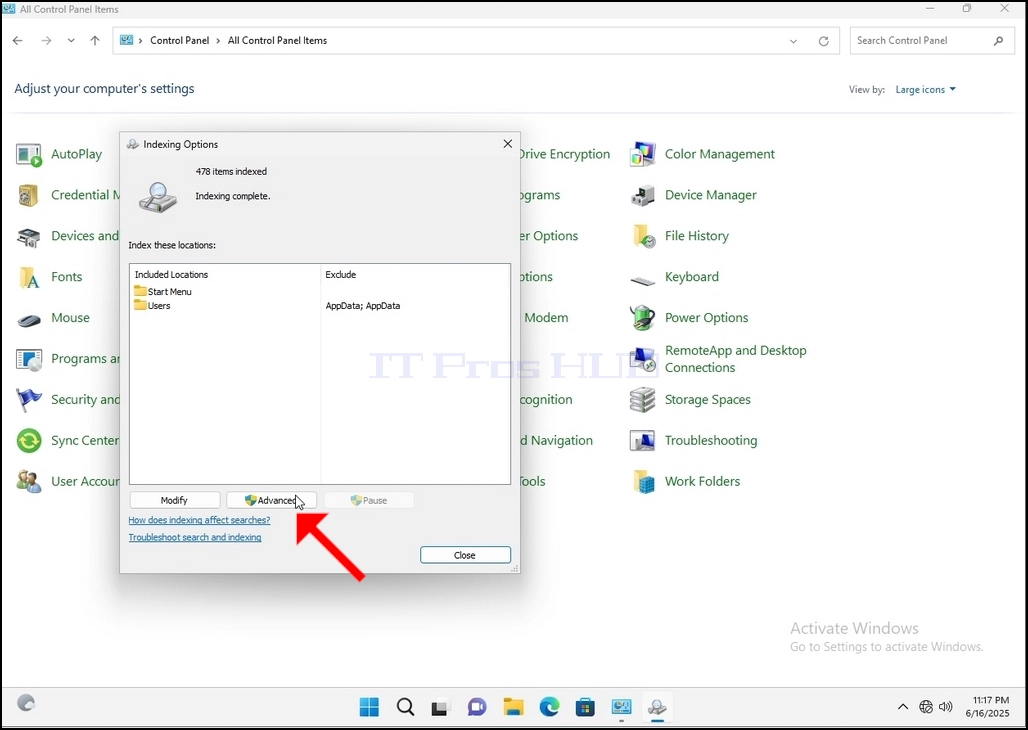Screen dimensions: 1028x730
Task: Click in the Search Control Panel field
Action: [x=932, y=41]
